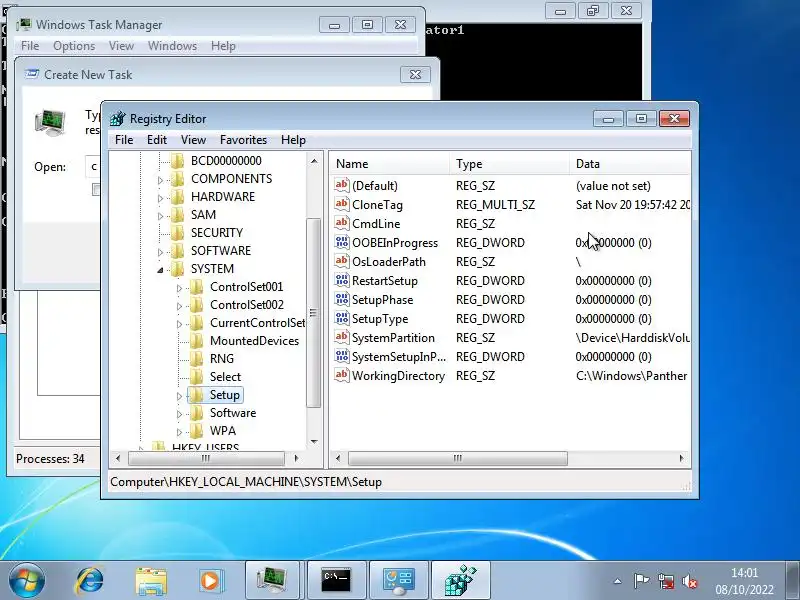Click the Action Center flag tray icon
Screen dimensions: 800x600
(x=641, y=581)
